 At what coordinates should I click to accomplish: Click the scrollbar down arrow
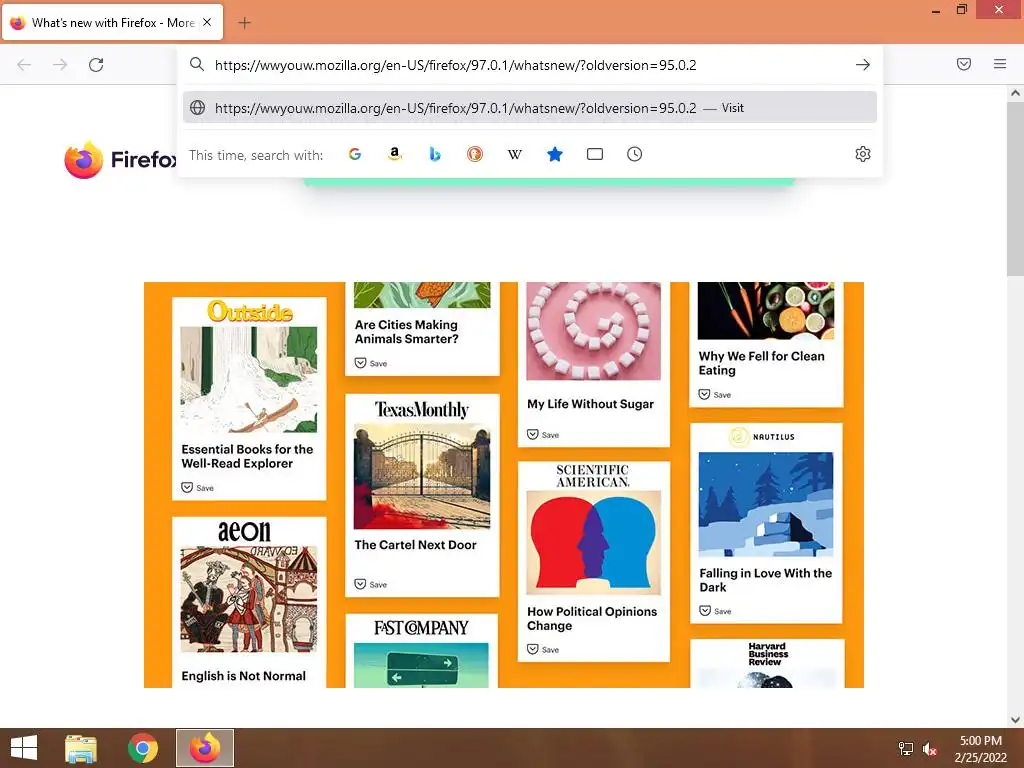click(x=1015, y=720)
